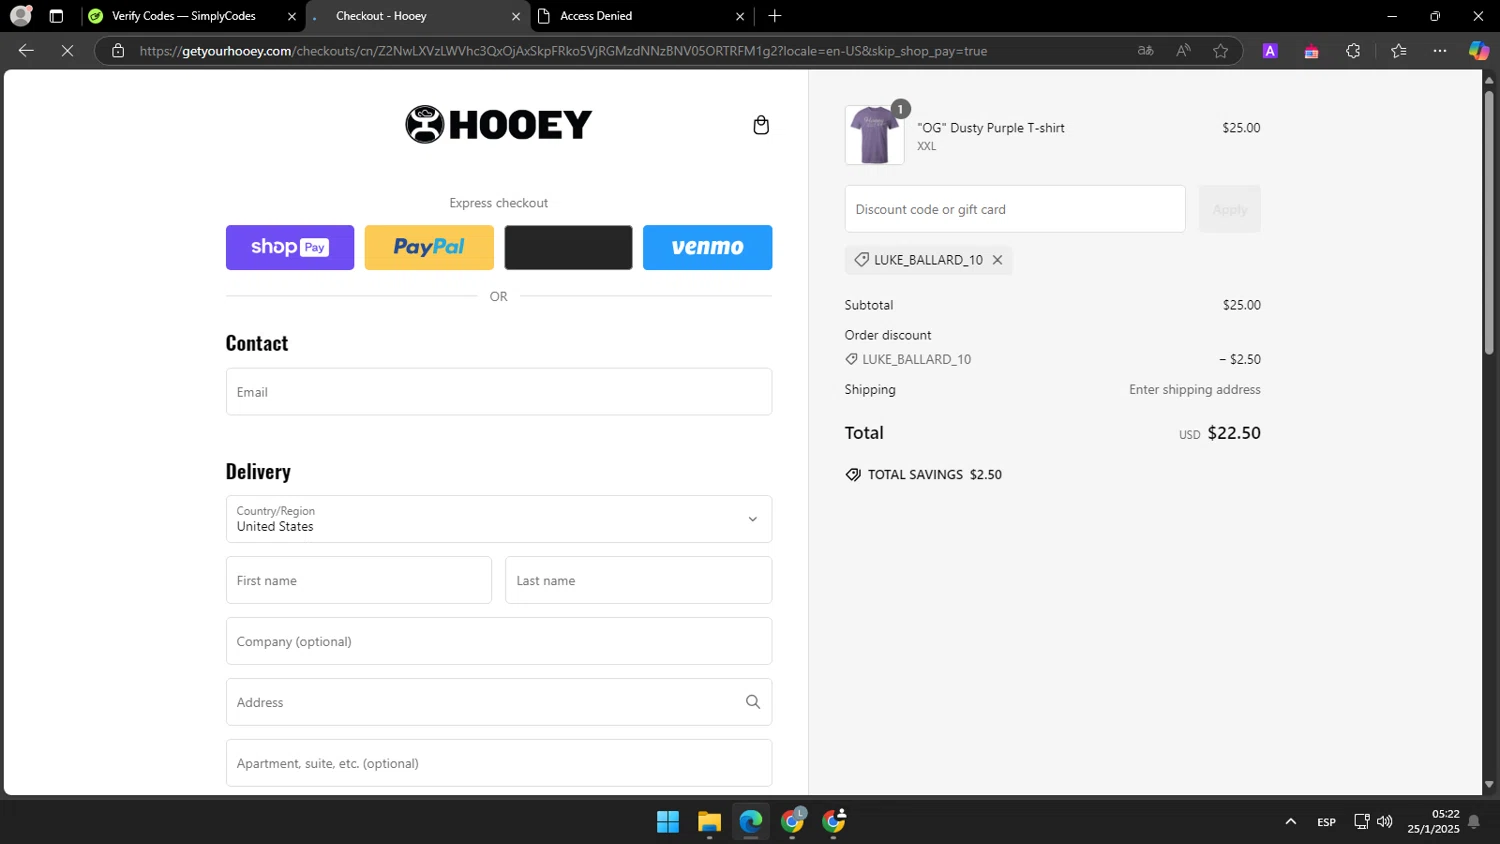This screenshot has height=844, width=1500.
Task: Open tab actions menu icon
Action: tap(56, 16)
